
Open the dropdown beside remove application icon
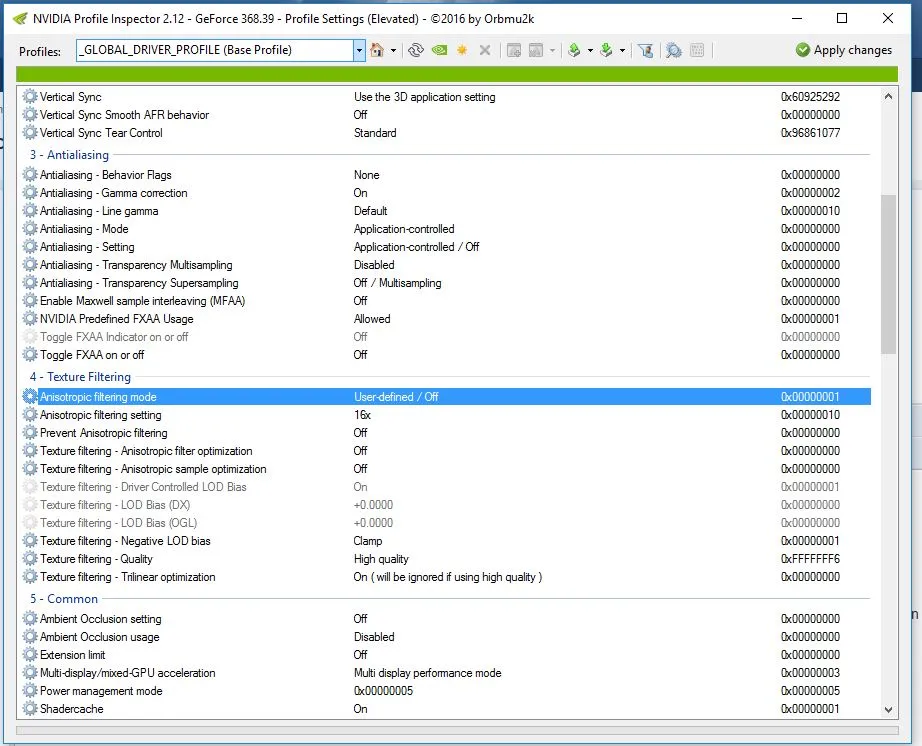click(x=552, y=51)
